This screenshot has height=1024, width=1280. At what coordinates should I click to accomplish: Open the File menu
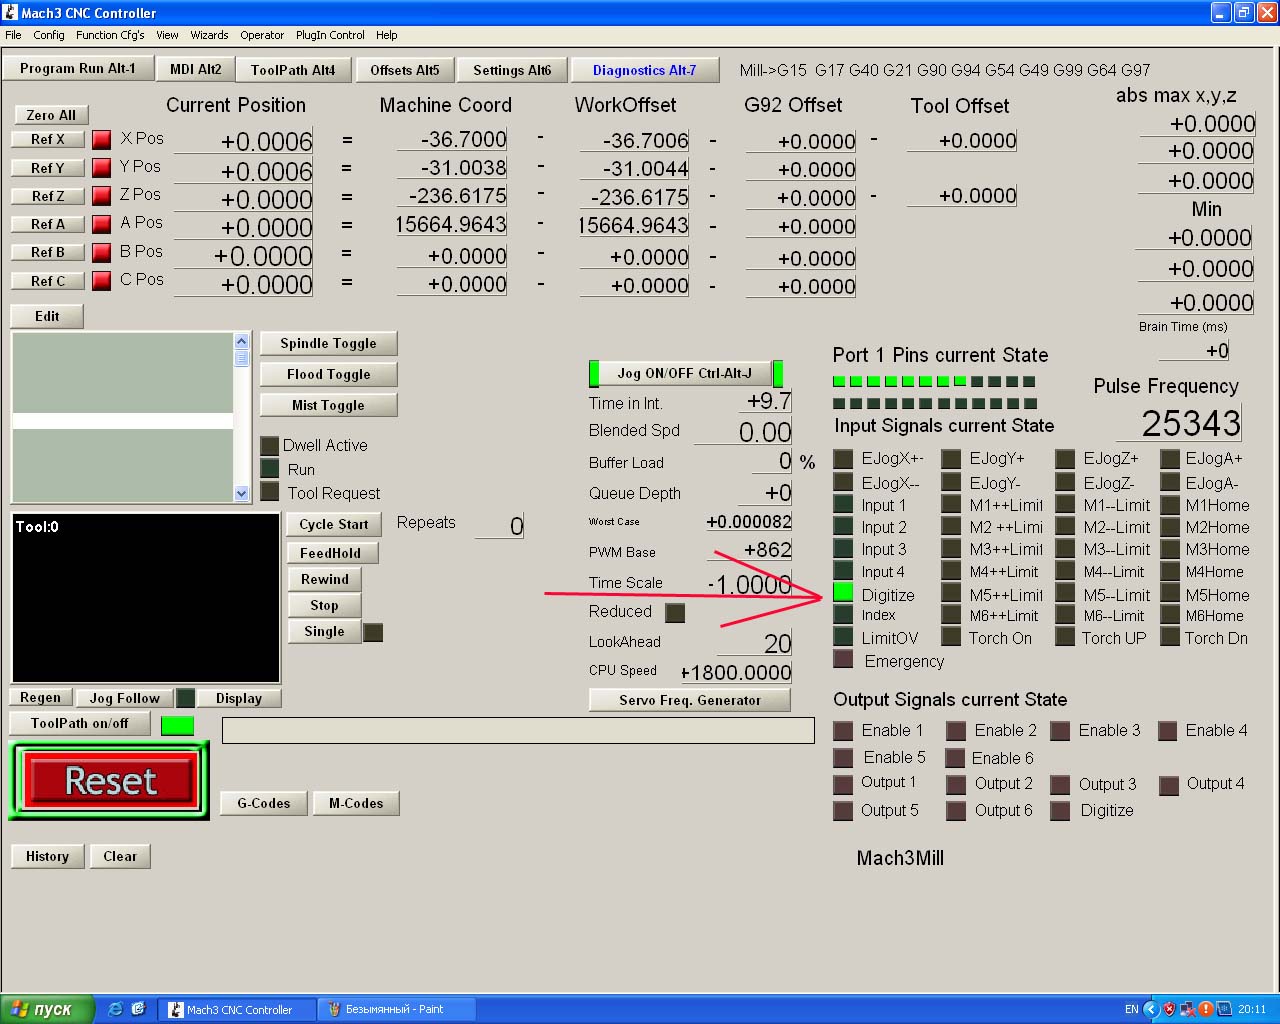tap(13, 35)
